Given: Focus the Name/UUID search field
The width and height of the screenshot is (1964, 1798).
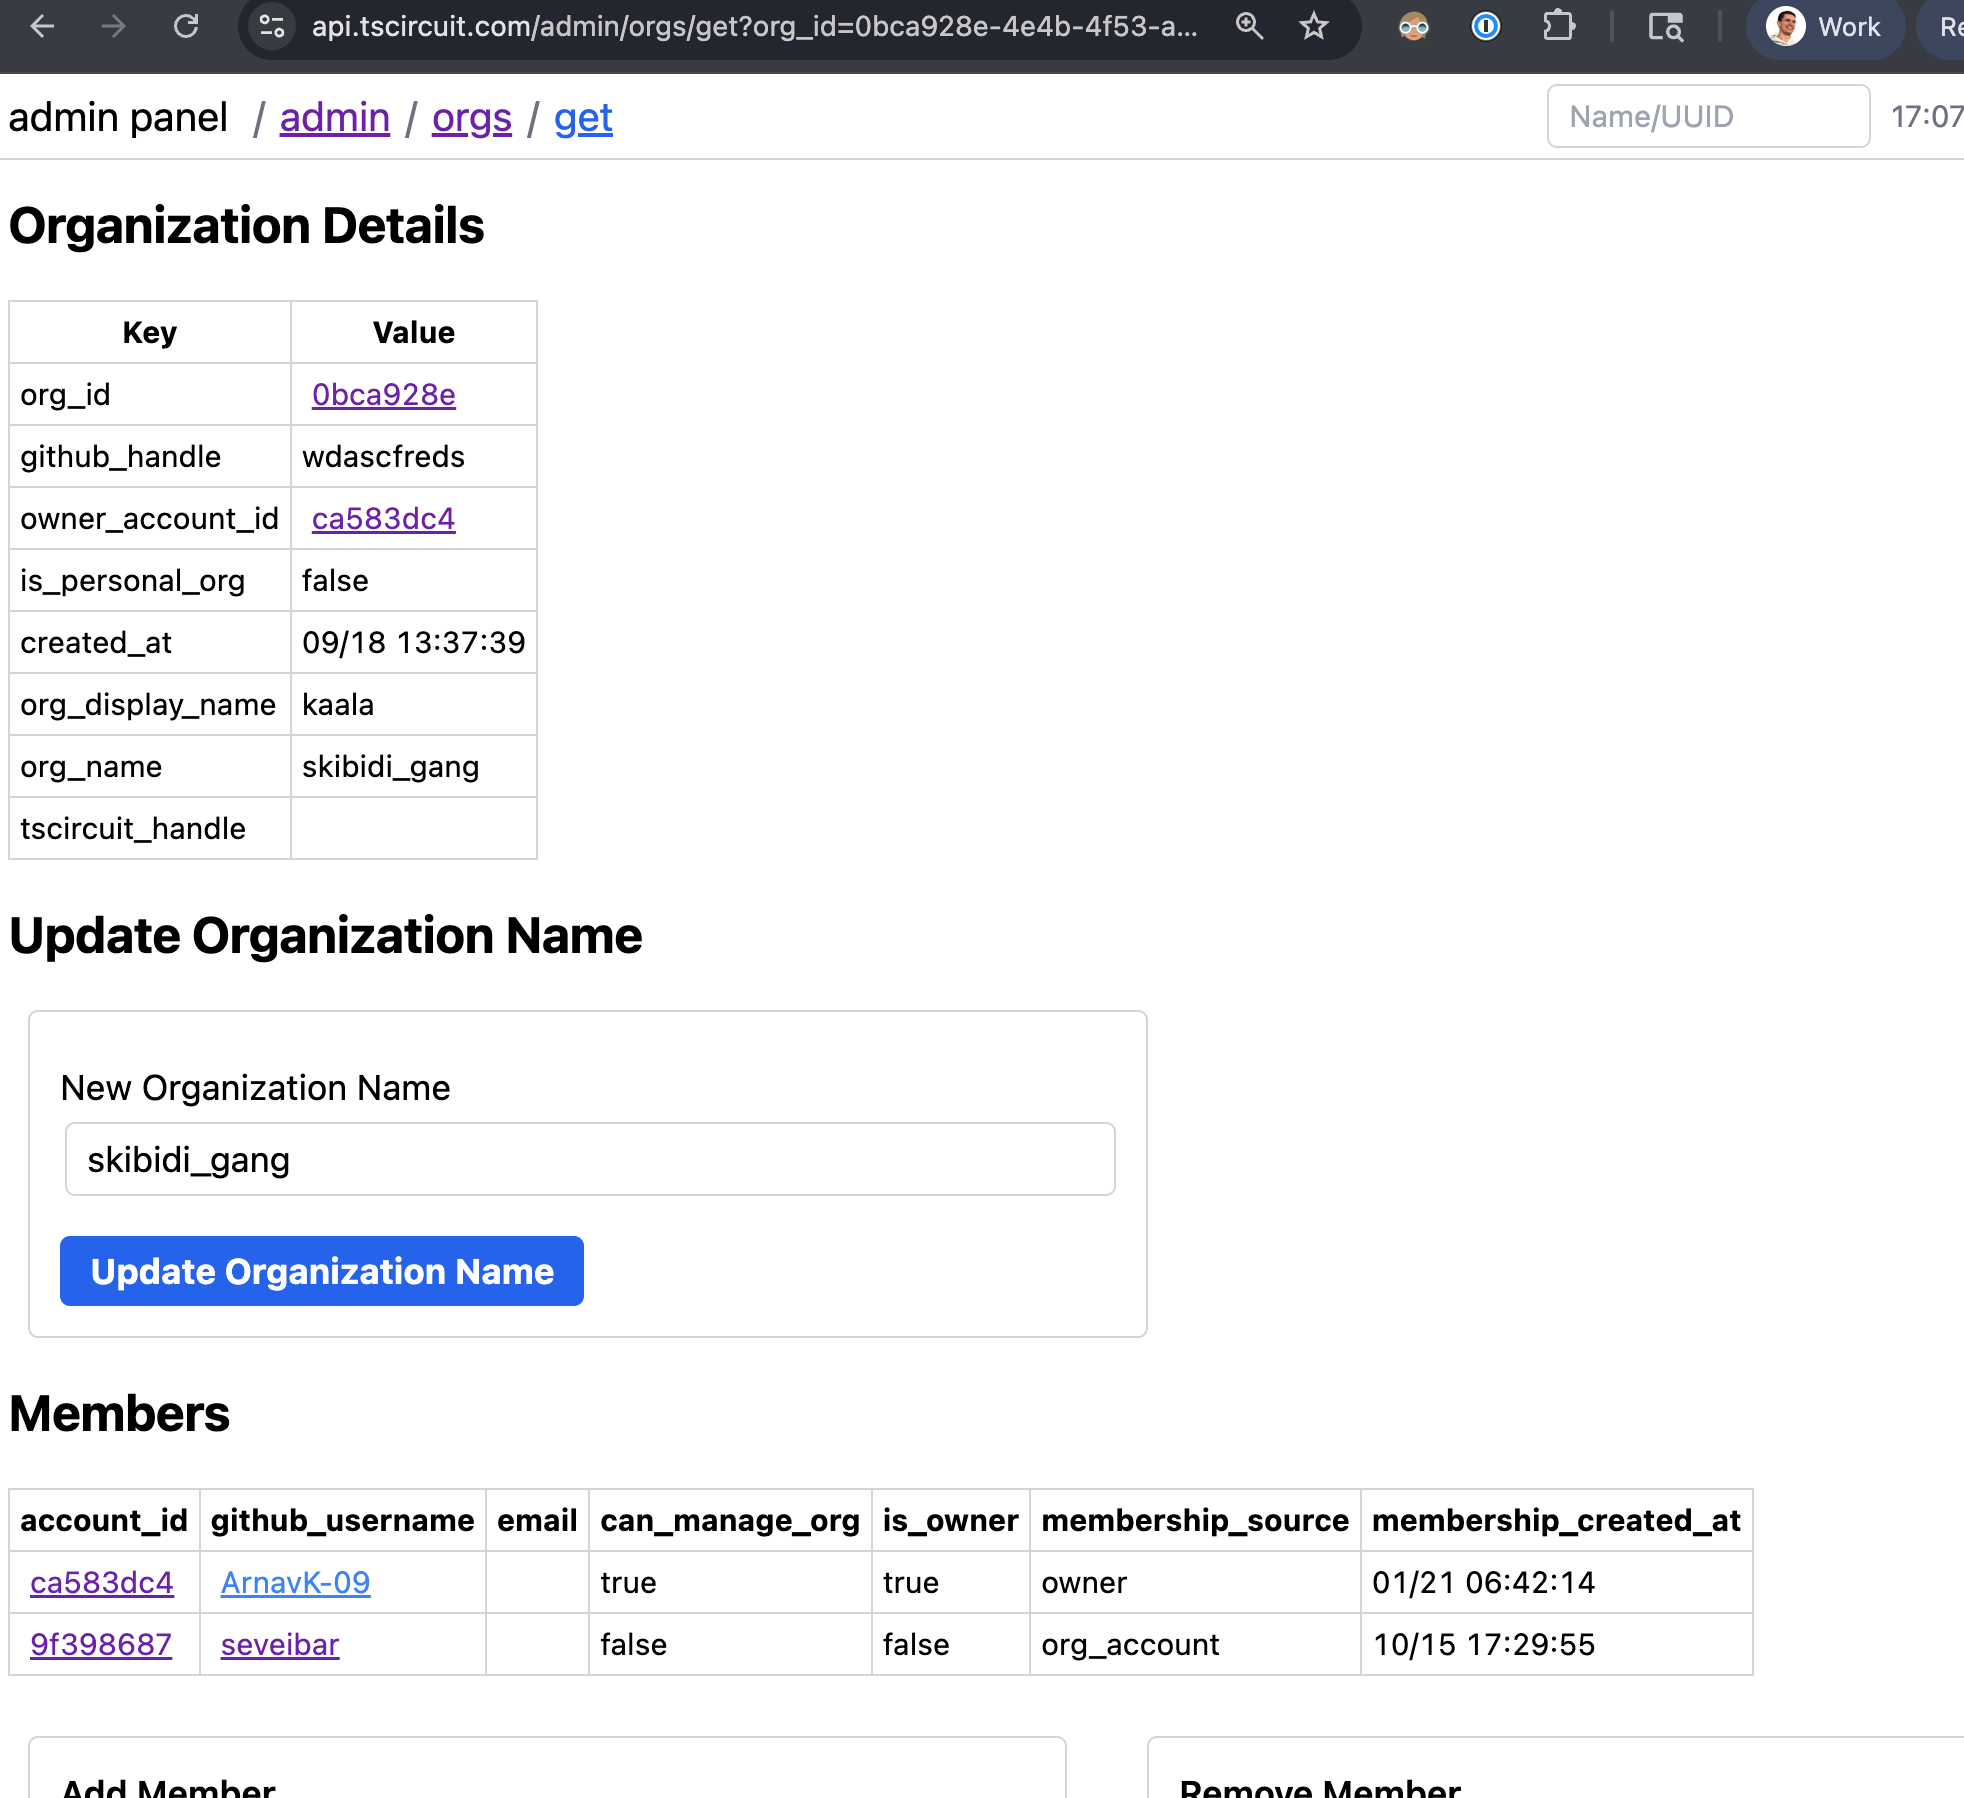Looking at the screenshot, I should point(1708,116).
